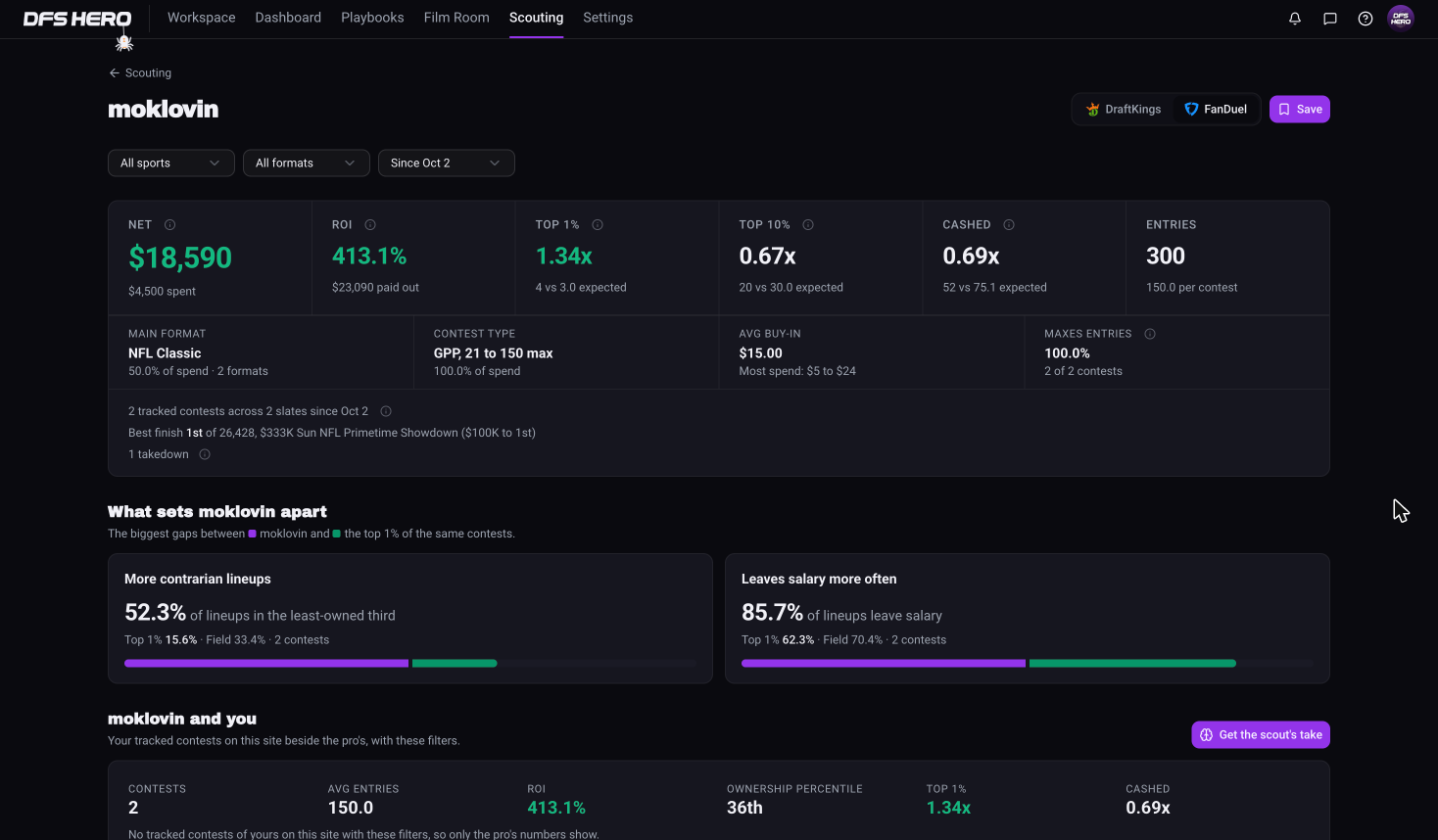Screen dimensions: 1438x840
Task: Click the info icon beside MAXES ENTRIES
Action: pyautogui.click(x=1150, y=334)
